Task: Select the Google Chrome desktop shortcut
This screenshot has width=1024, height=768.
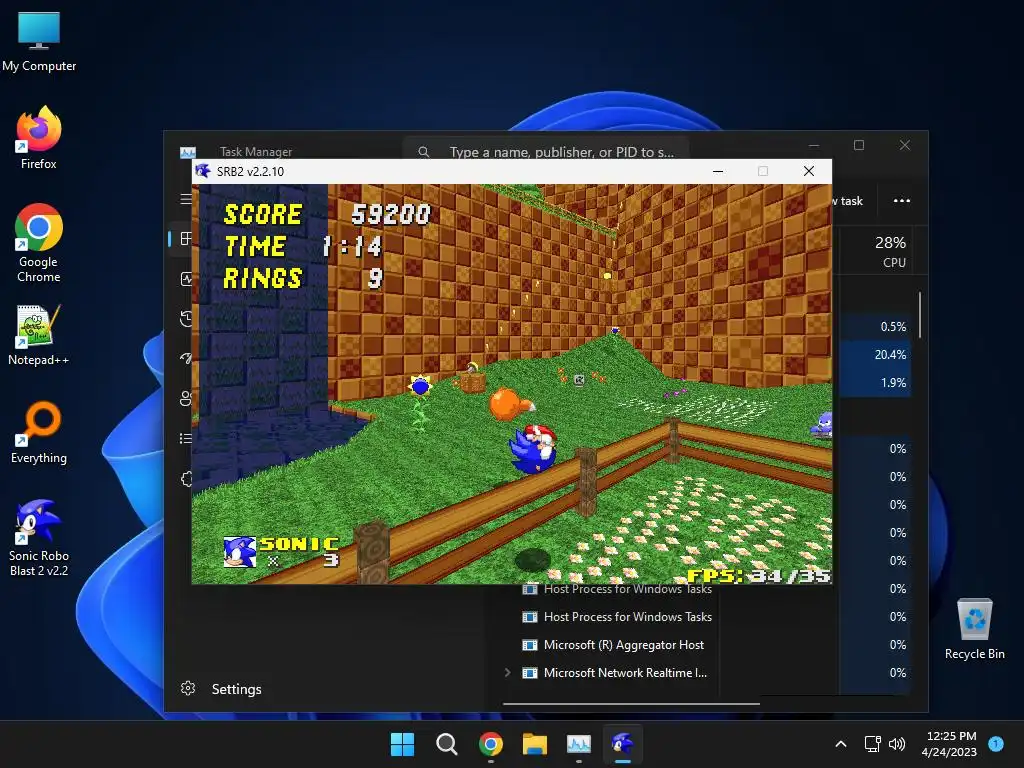Action: tap(39, 243)
